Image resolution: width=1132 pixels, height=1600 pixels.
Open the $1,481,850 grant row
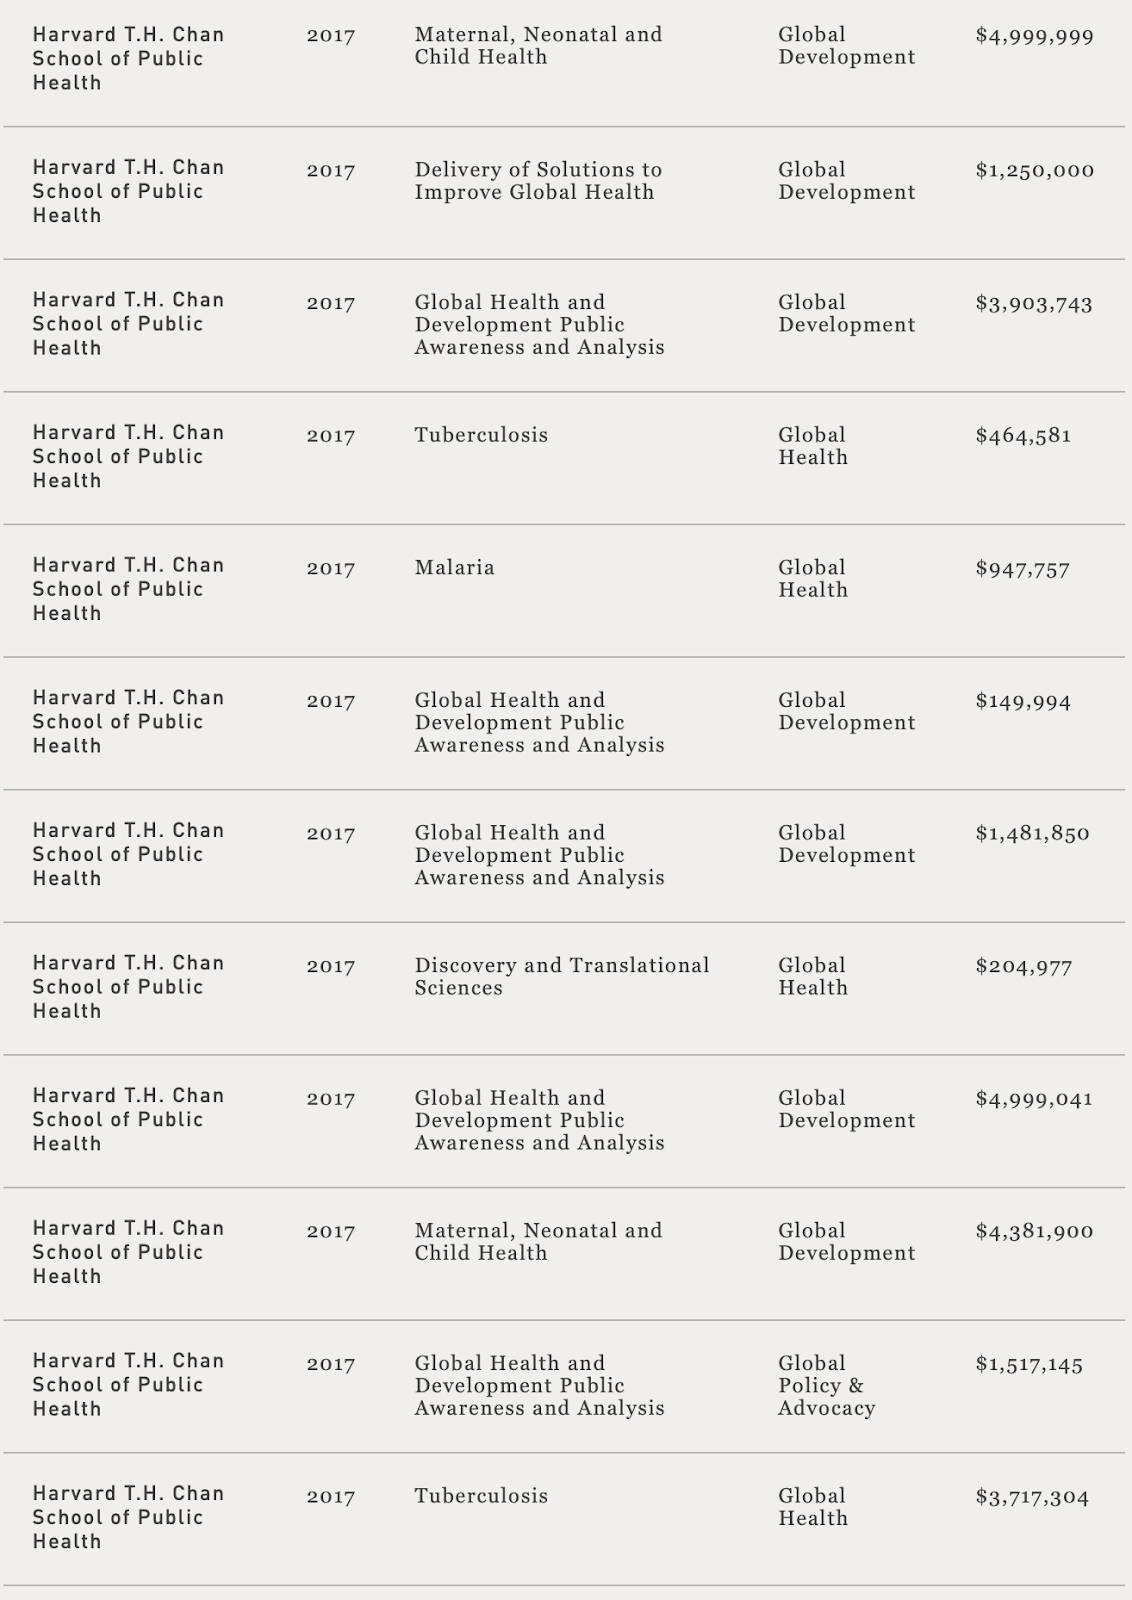pyautogui.click(x=565, y=856)
